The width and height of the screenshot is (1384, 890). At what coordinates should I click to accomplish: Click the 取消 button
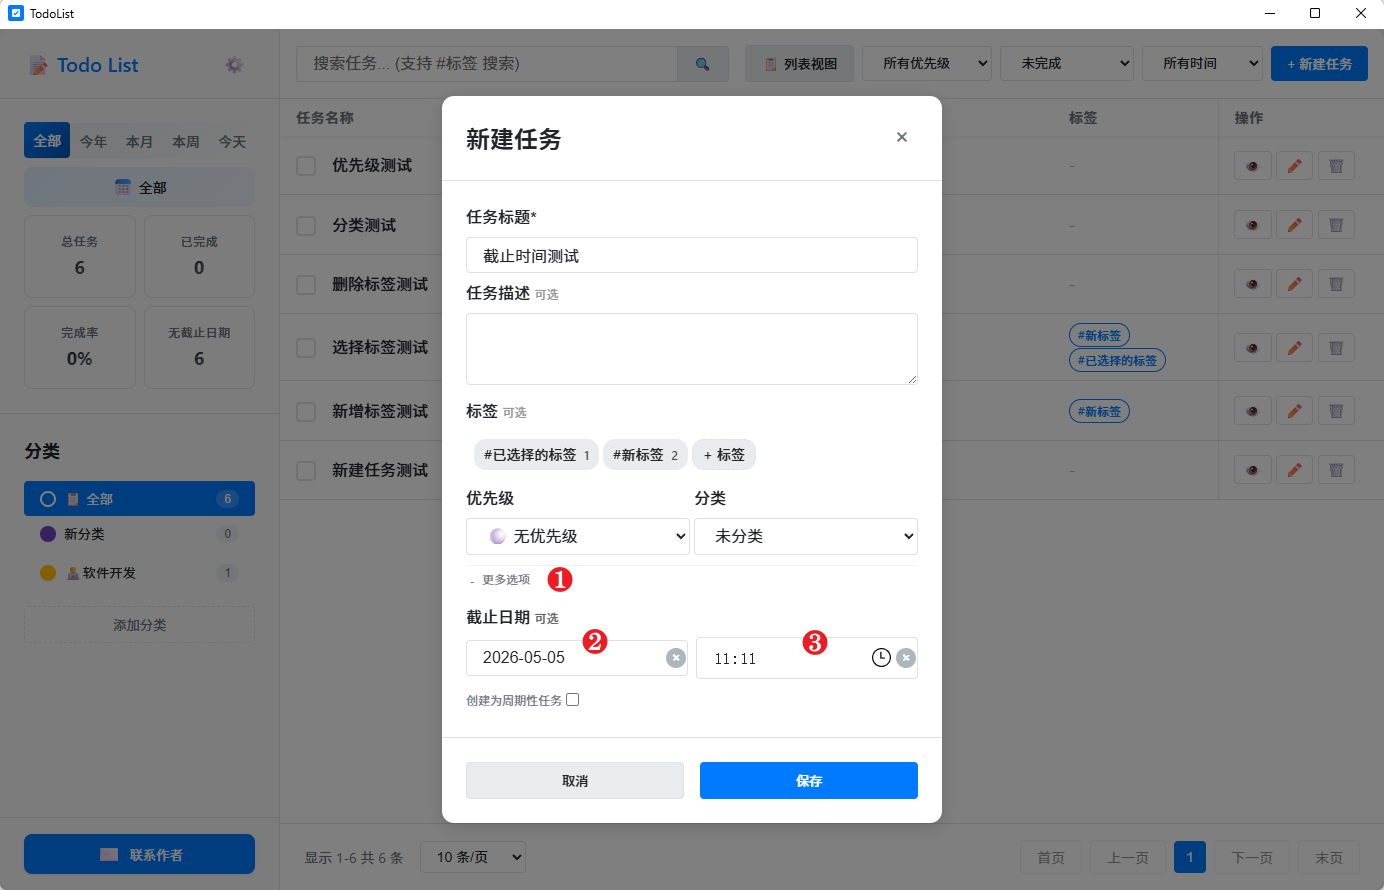point(575,781)
